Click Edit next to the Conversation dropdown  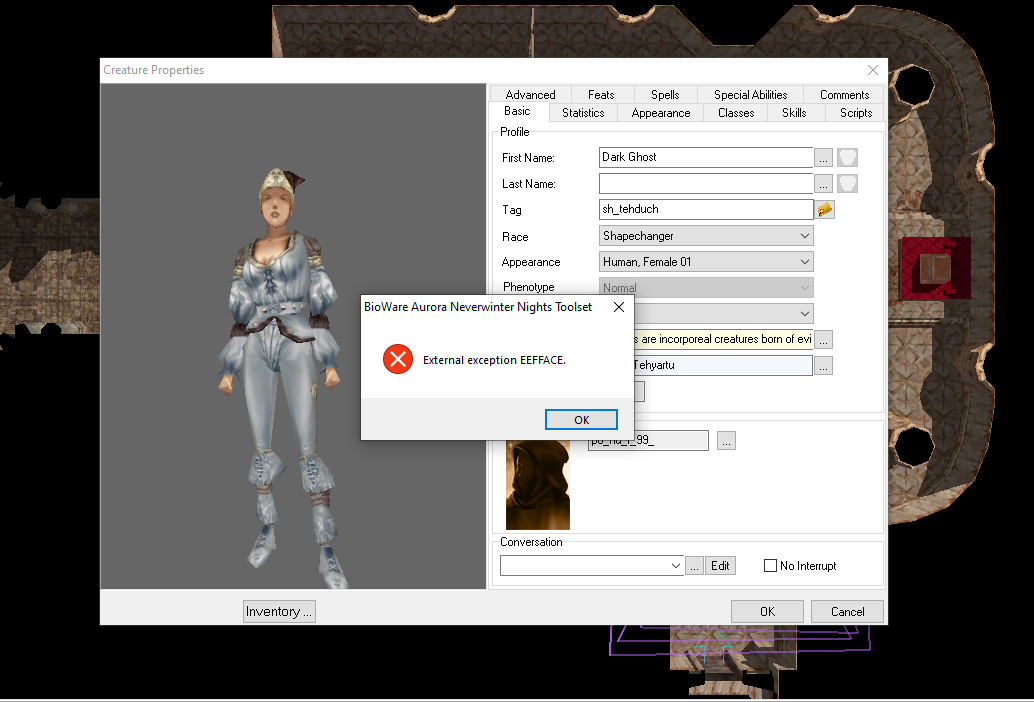pos(720,565)
